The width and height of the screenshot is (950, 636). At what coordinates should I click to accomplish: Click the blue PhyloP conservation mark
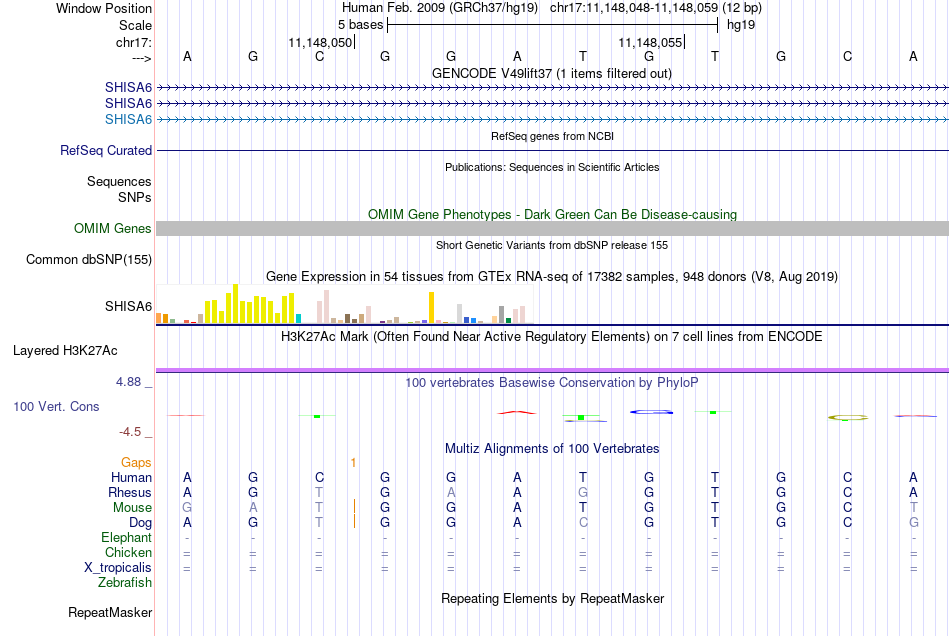coord(651,412)
